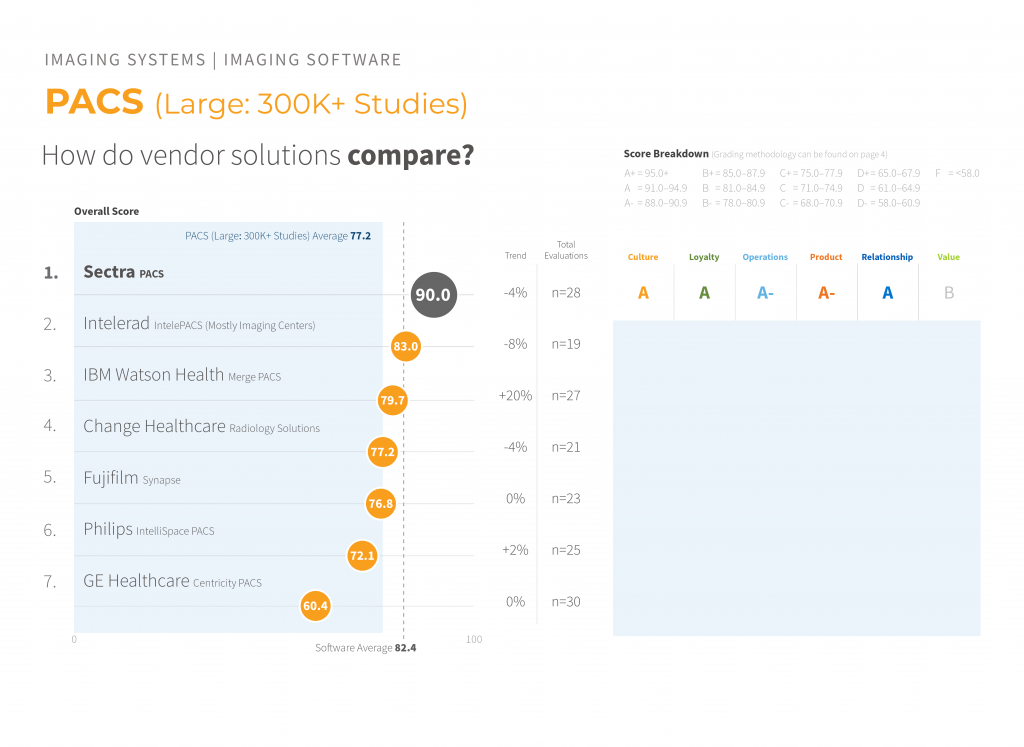
Task: Select the Product column header
Action: click(826, 257)
